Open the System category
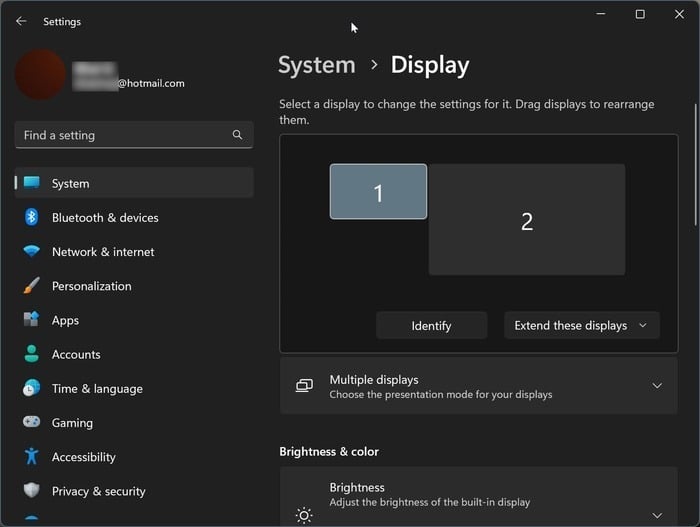 (x=134, y=183)
